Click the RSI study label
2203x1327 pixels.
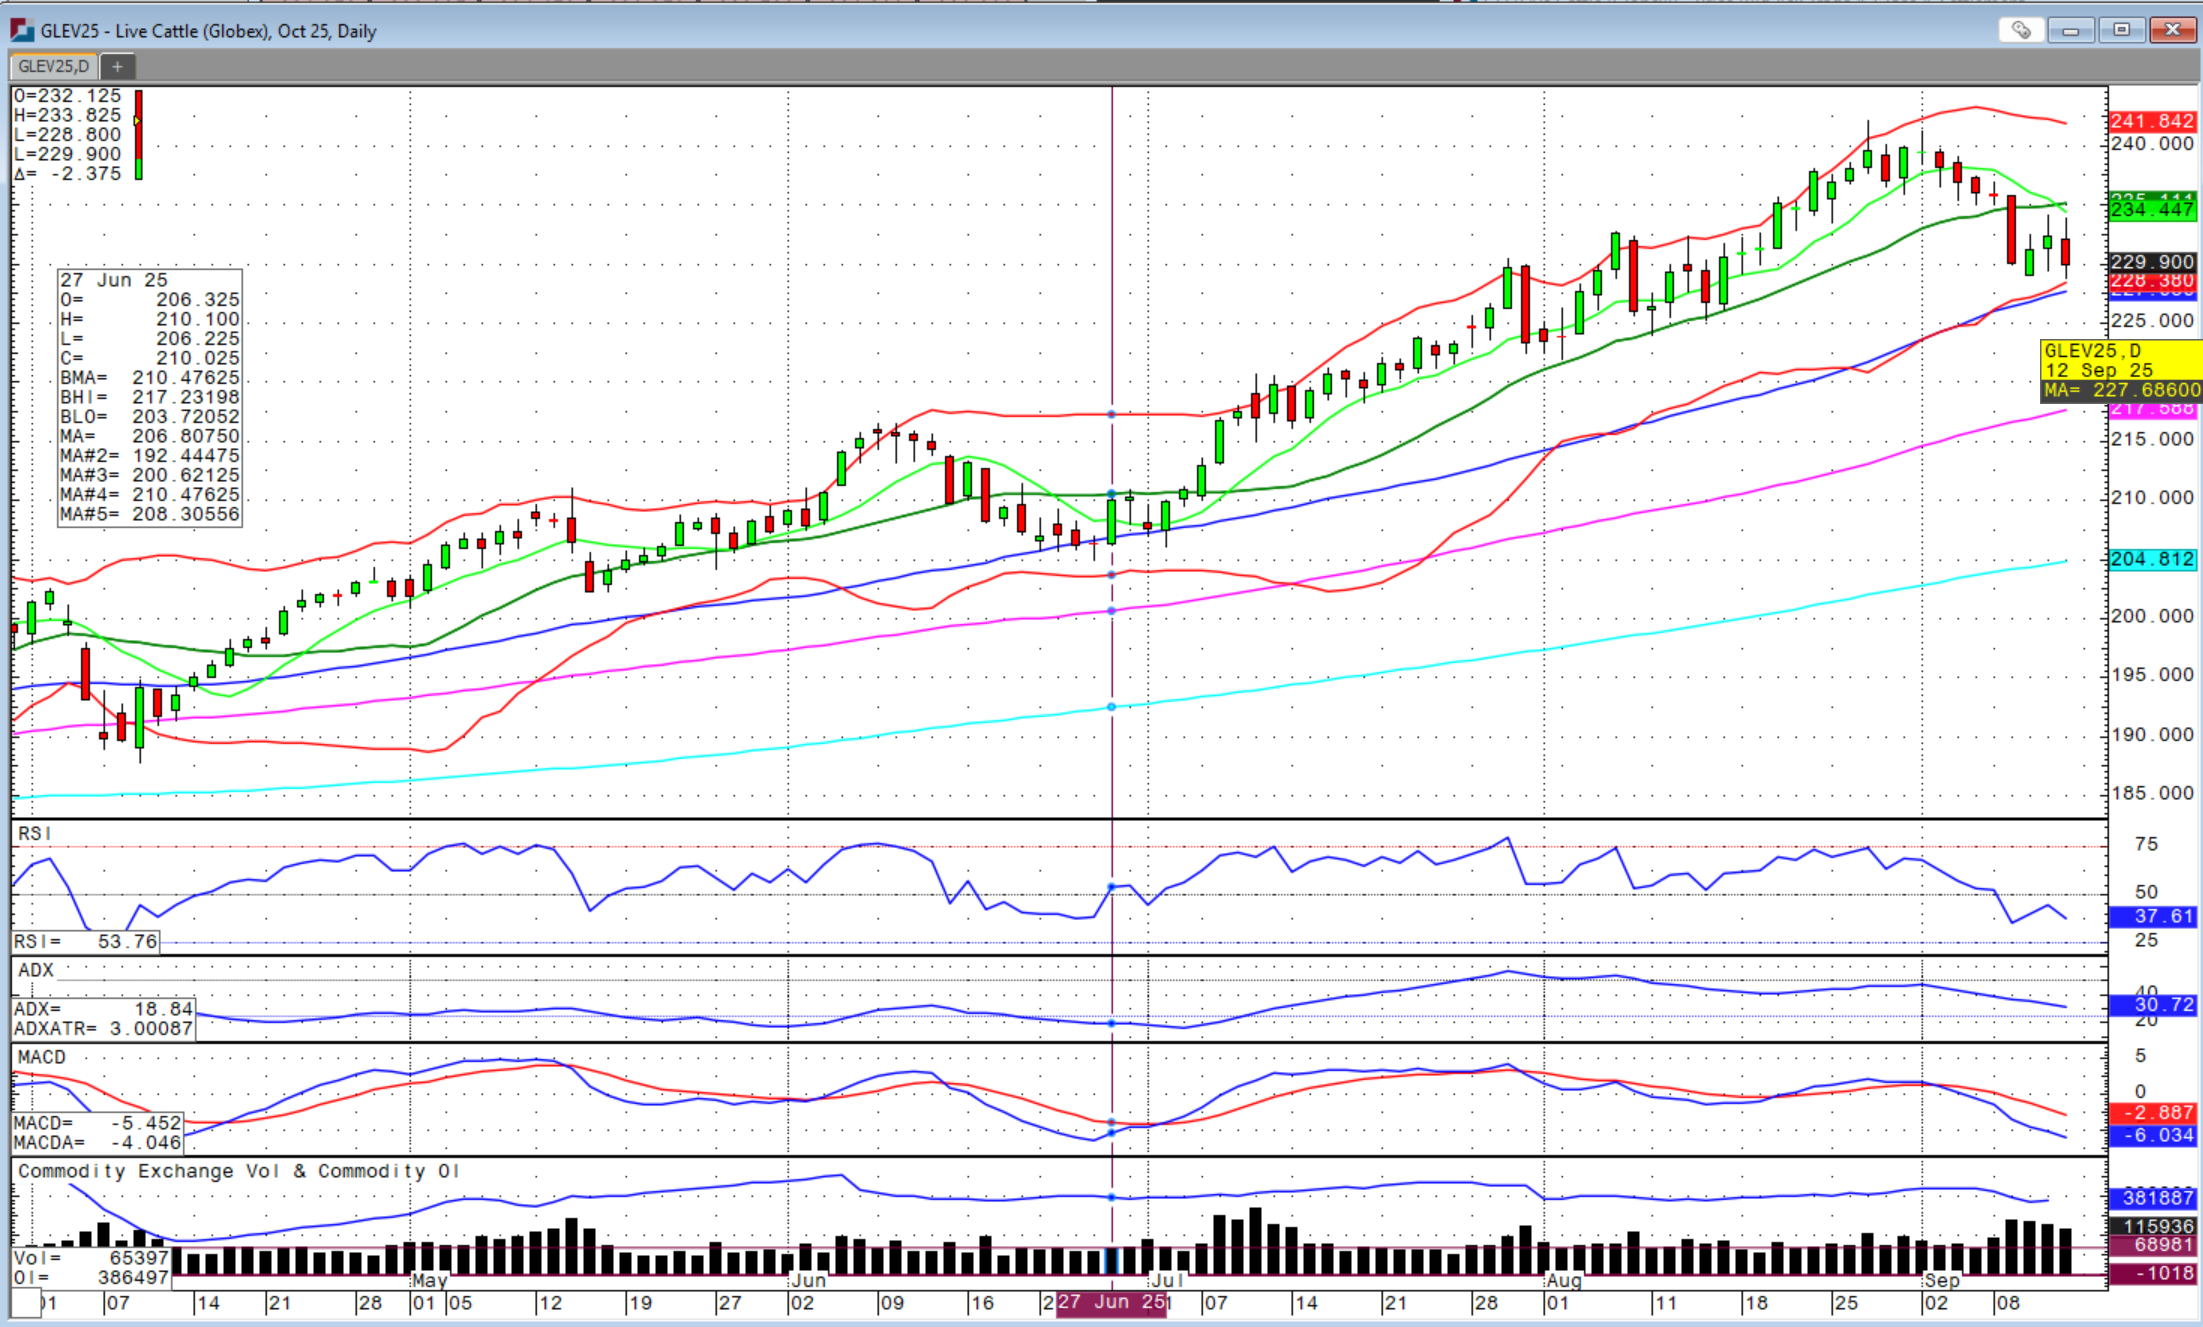pyautogui.click(x=34, y=833)
